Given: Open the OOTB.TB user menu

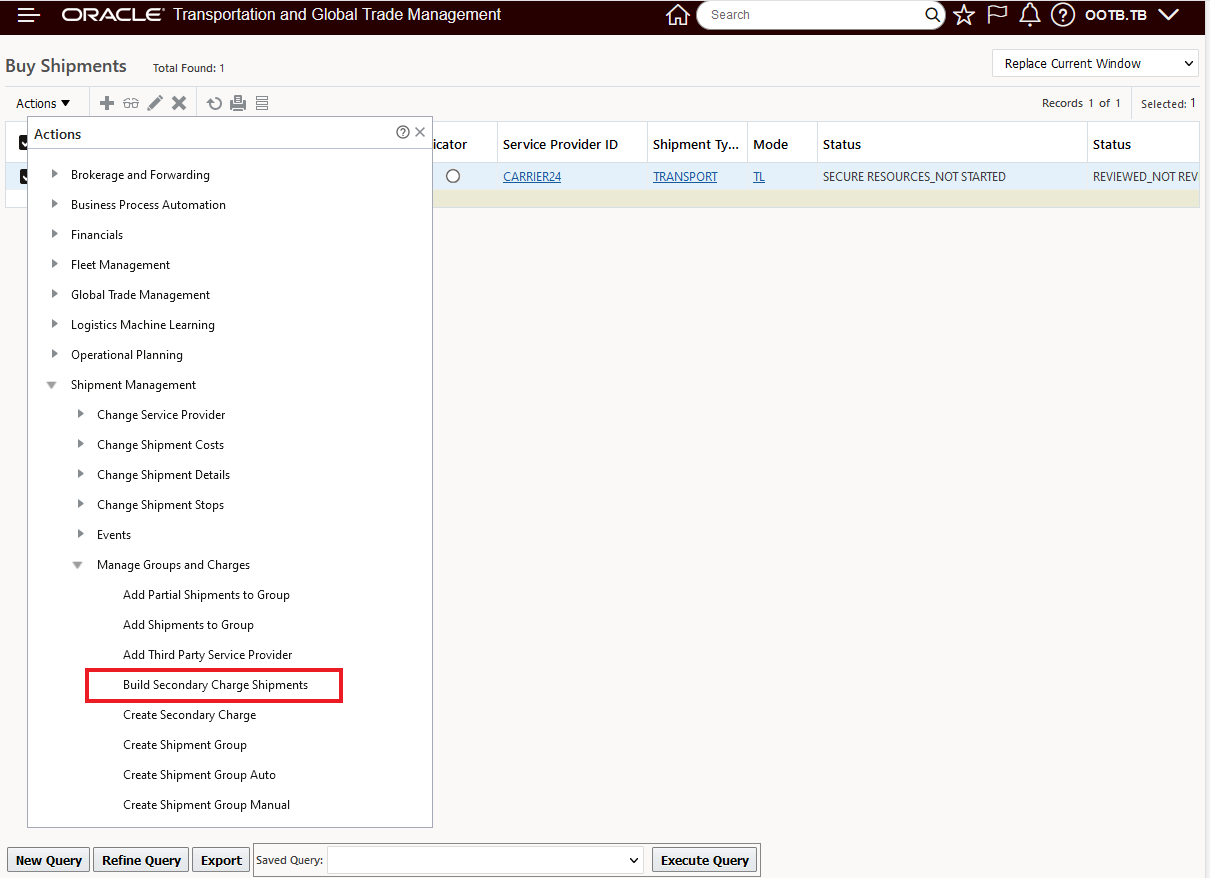Looking at the screenshot, I should (x=1132, y=15).
